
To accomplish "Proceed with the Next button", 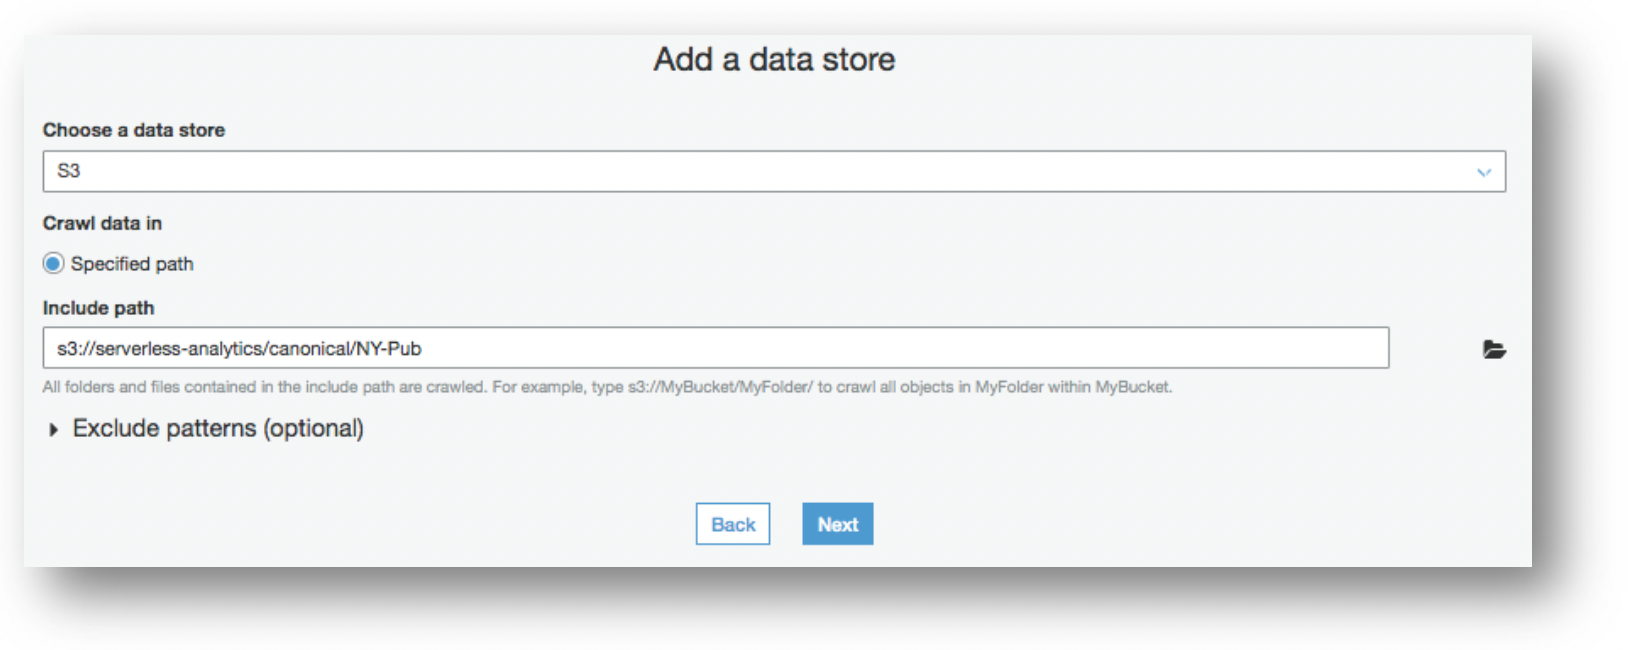I will (838, 524).
